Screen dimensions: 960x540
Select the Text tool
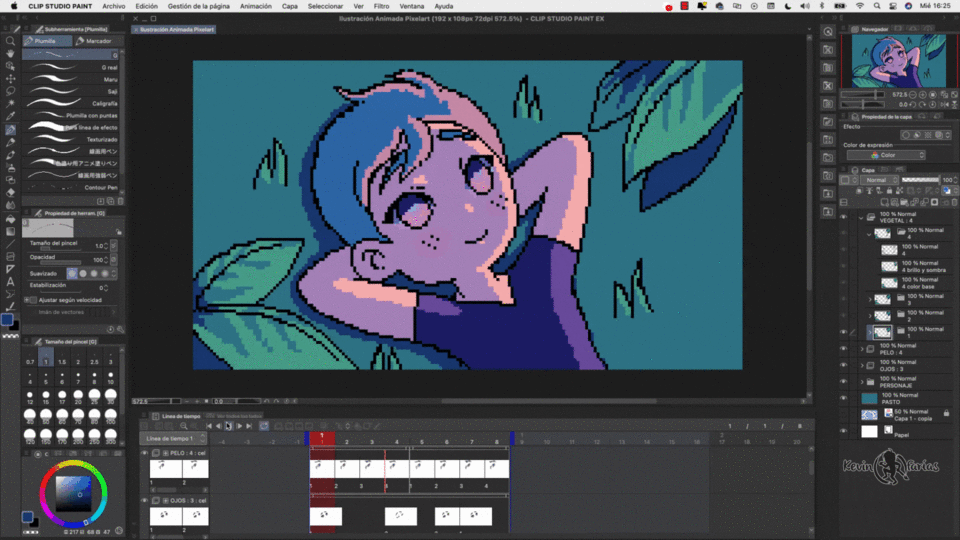[10, 282]
